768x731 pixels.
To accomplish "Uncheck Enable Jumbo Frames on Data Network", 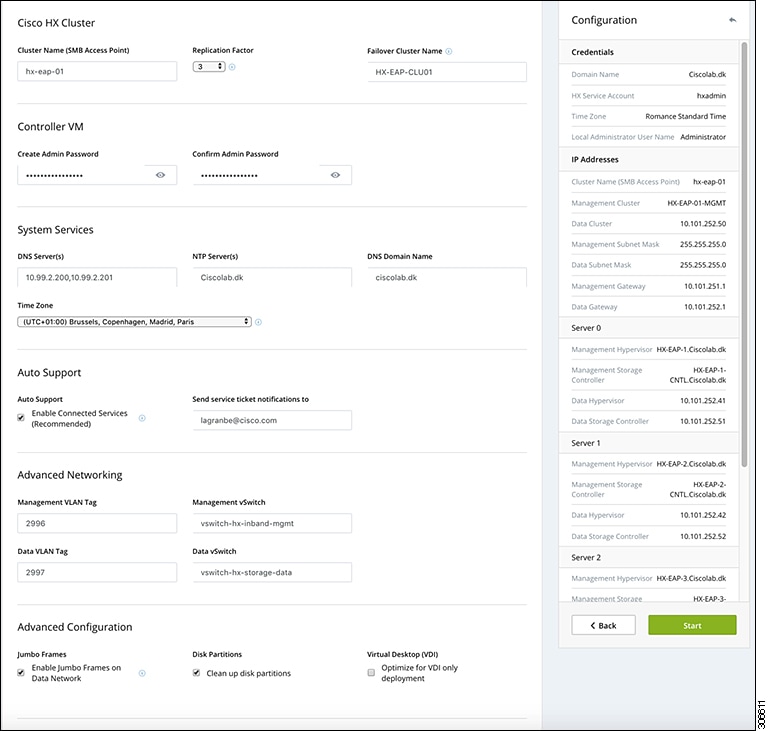I will pos(22,673).
